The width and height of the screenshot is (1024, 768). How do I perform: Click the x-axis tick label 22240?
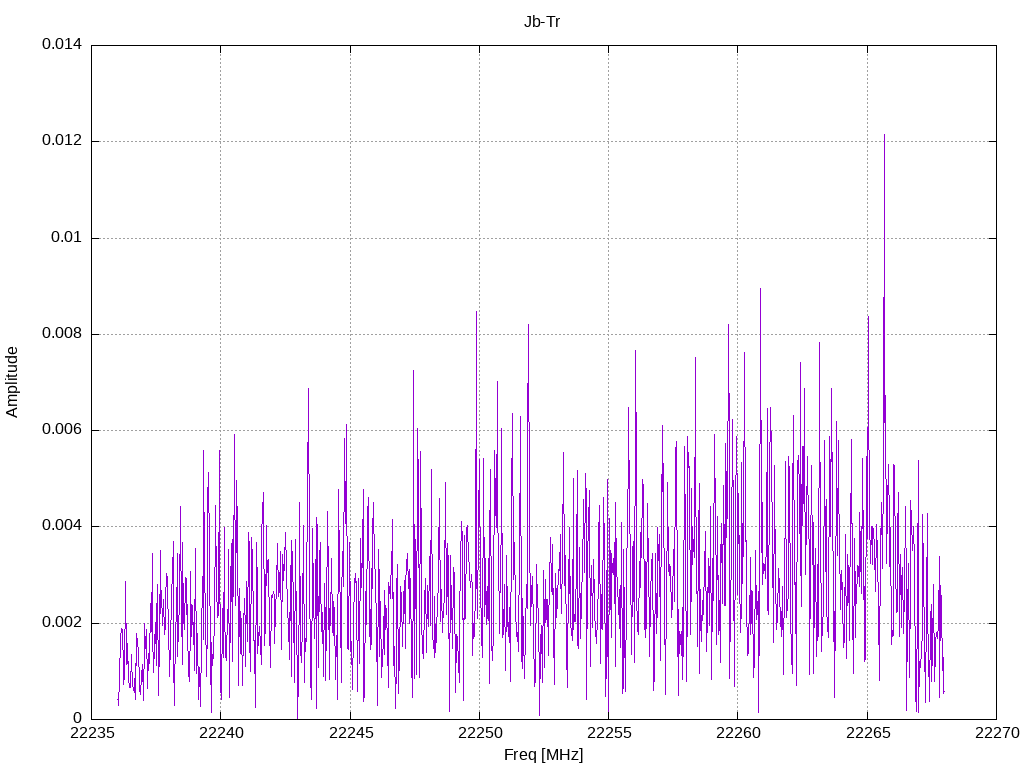coord(221,733)
